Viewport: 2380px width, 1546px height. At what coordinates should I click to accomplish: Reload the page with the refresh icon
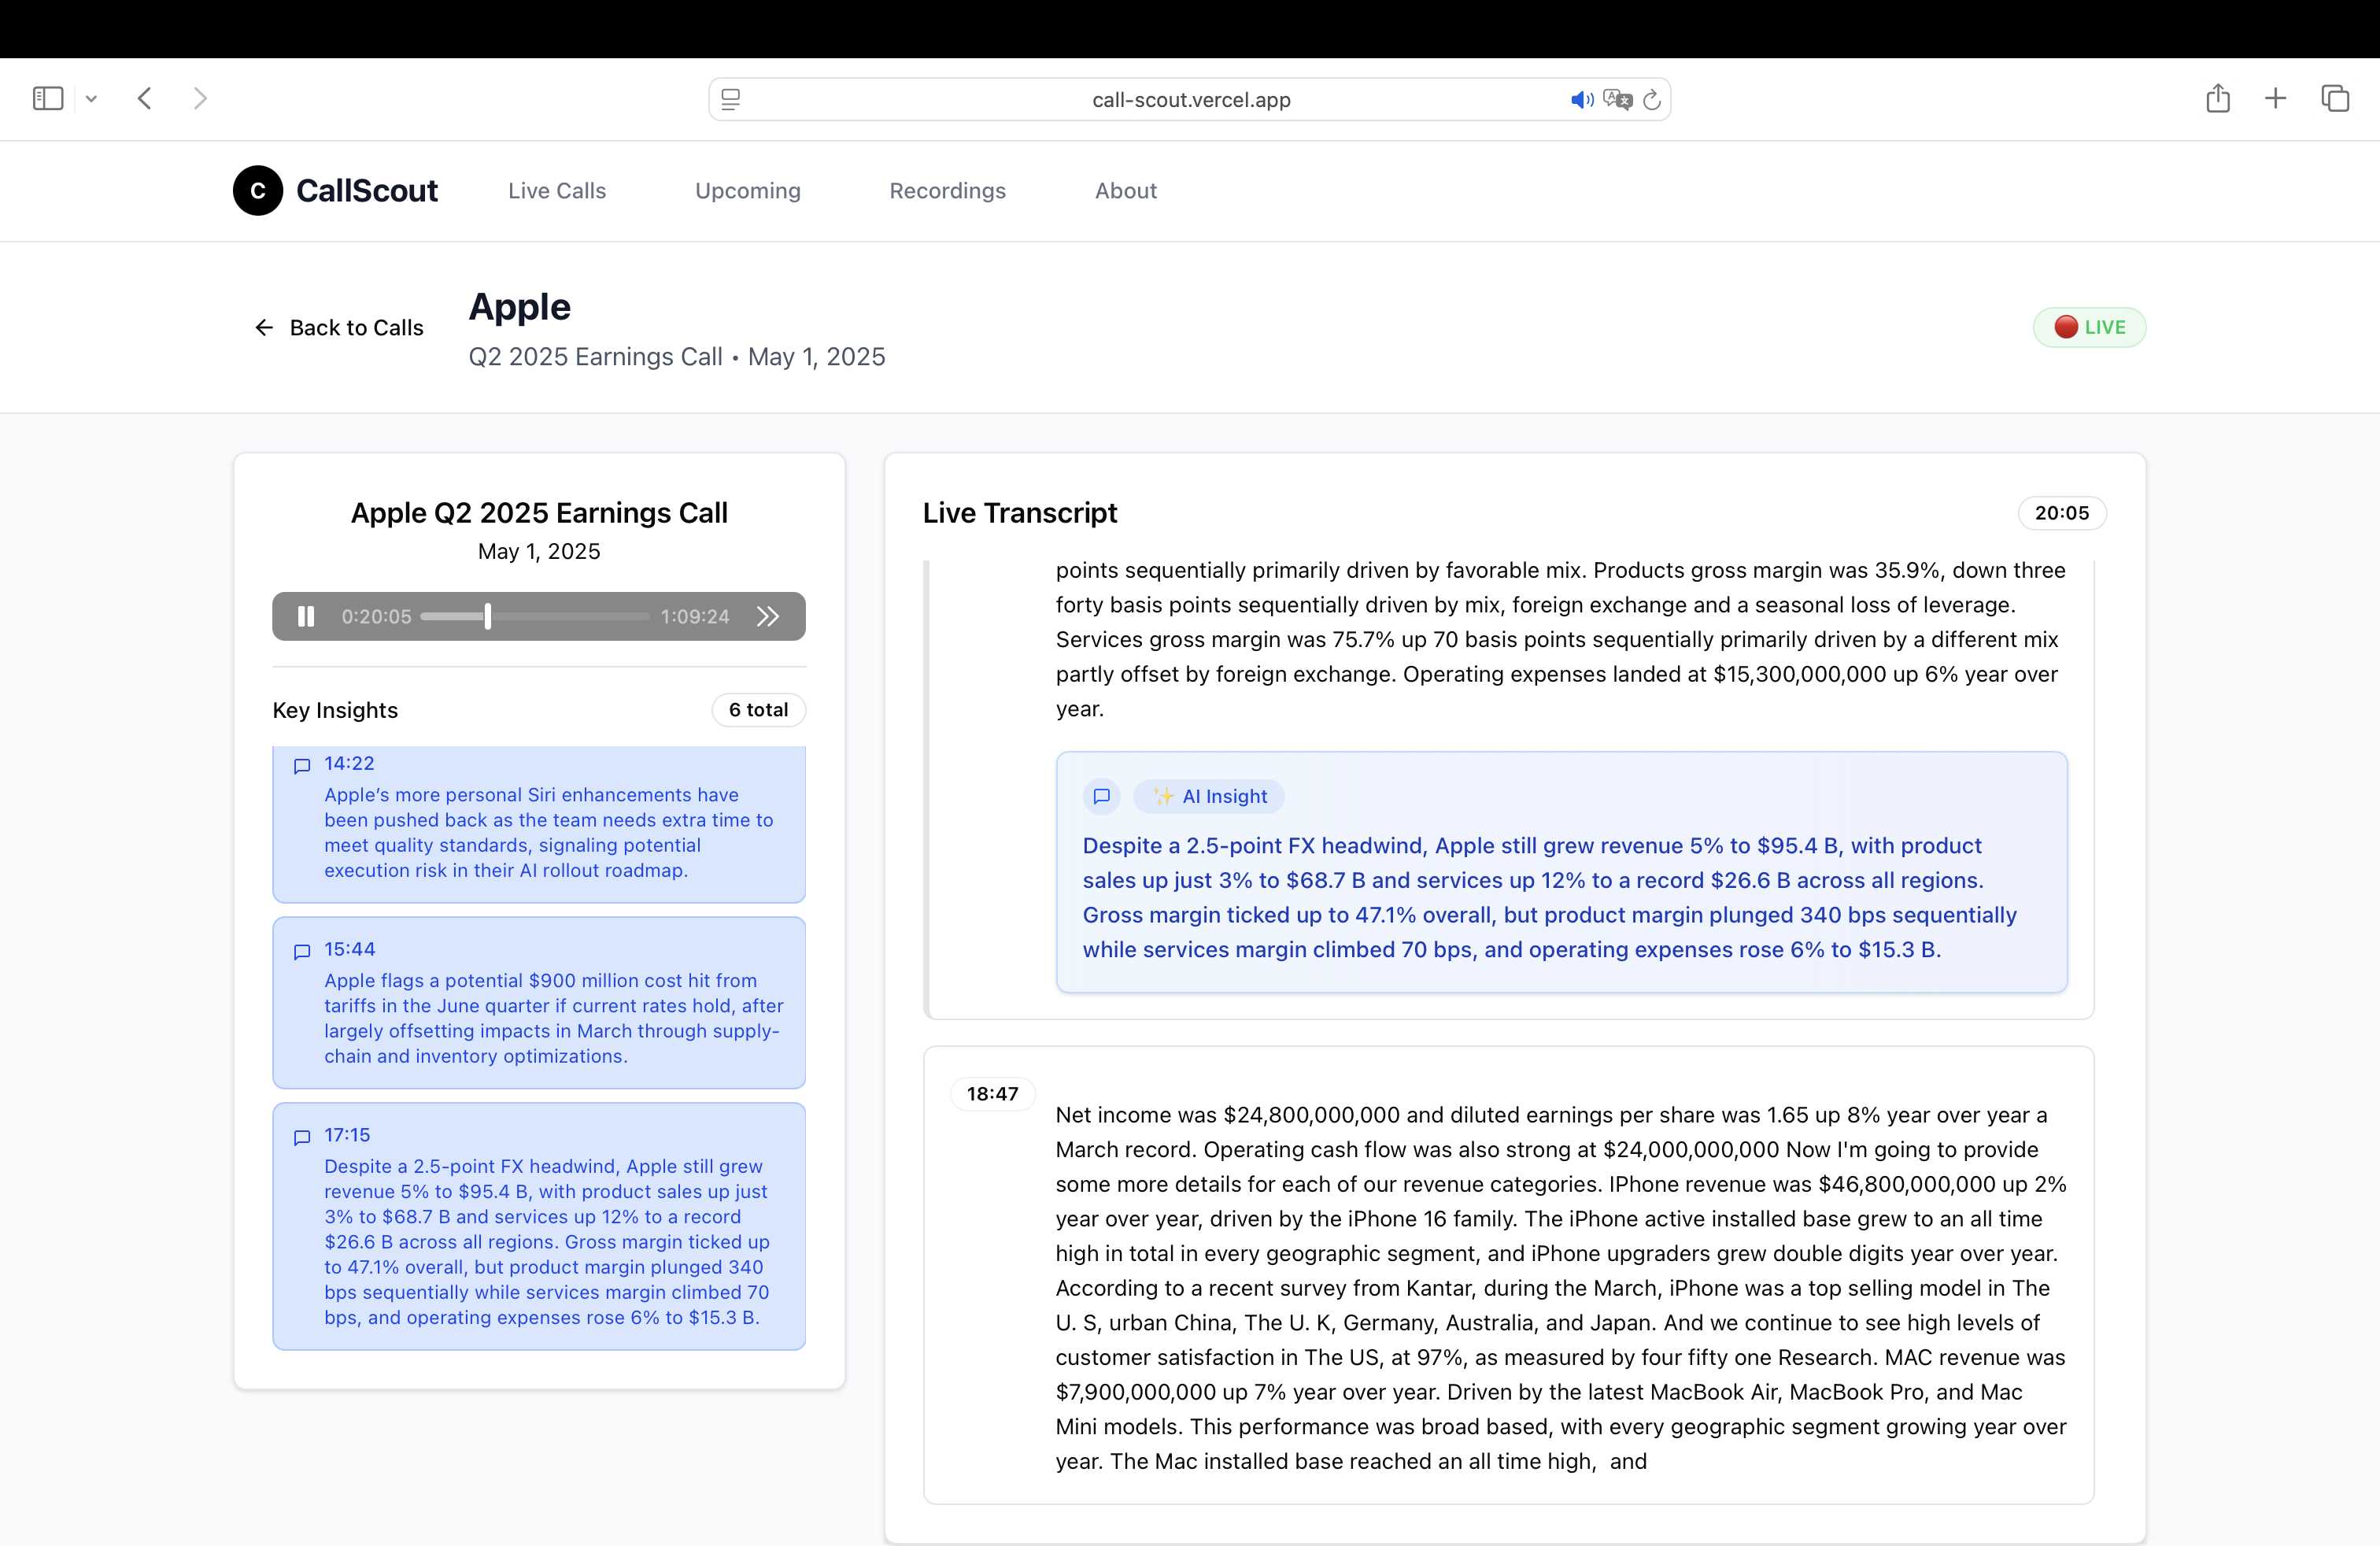pyautogui.click(x=1652, y=100)
